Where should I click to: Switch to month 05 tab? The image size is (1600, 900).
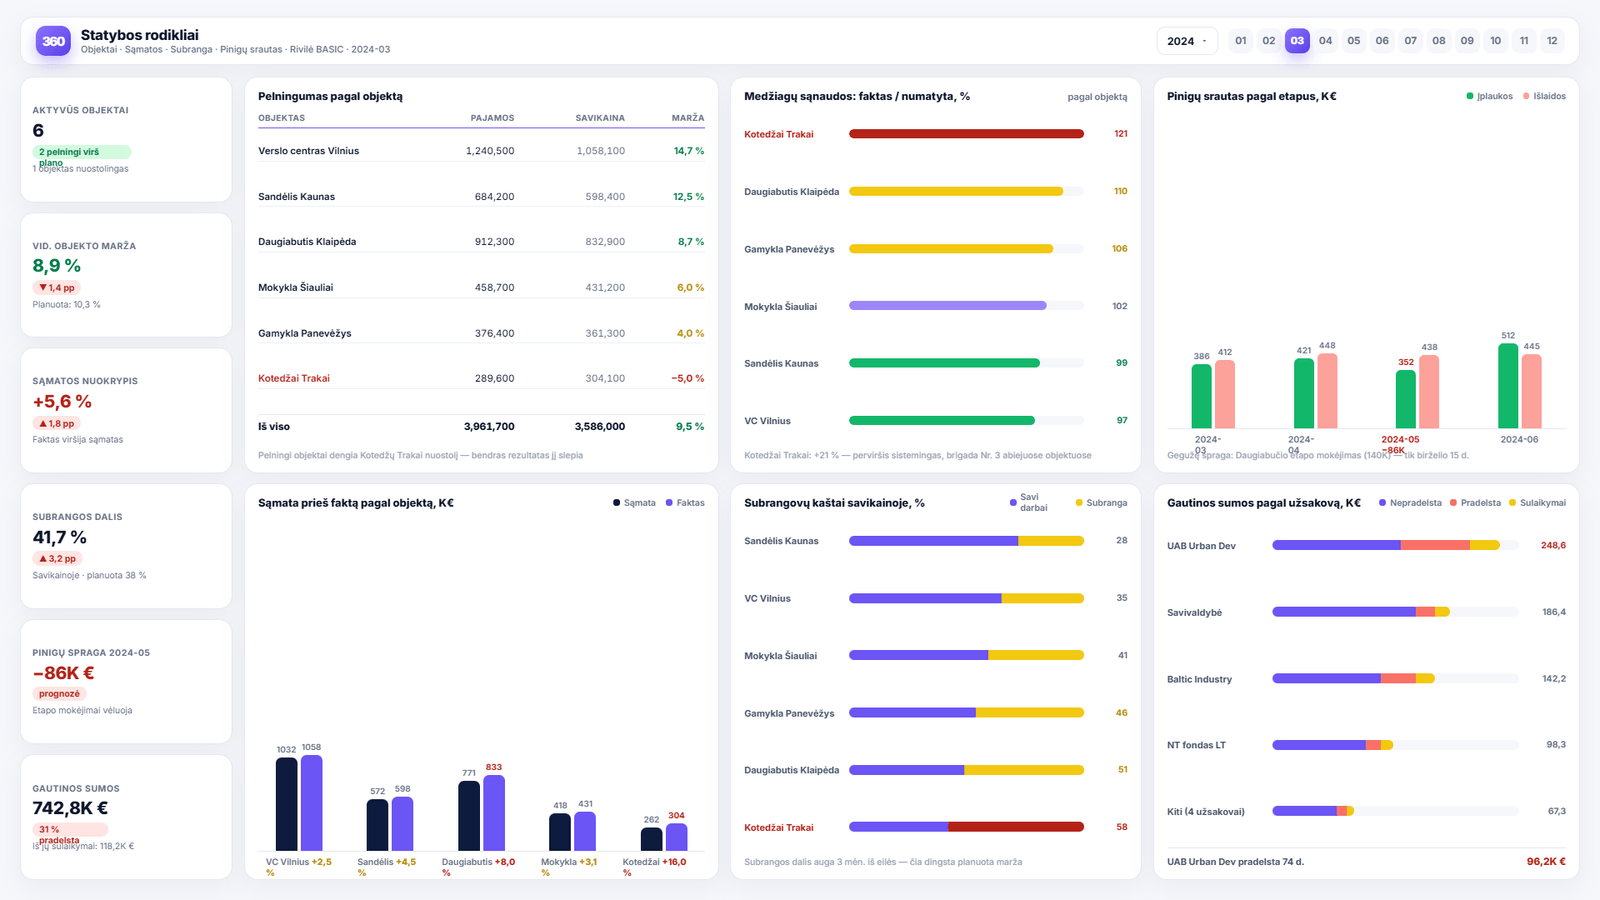[1354, 41]
